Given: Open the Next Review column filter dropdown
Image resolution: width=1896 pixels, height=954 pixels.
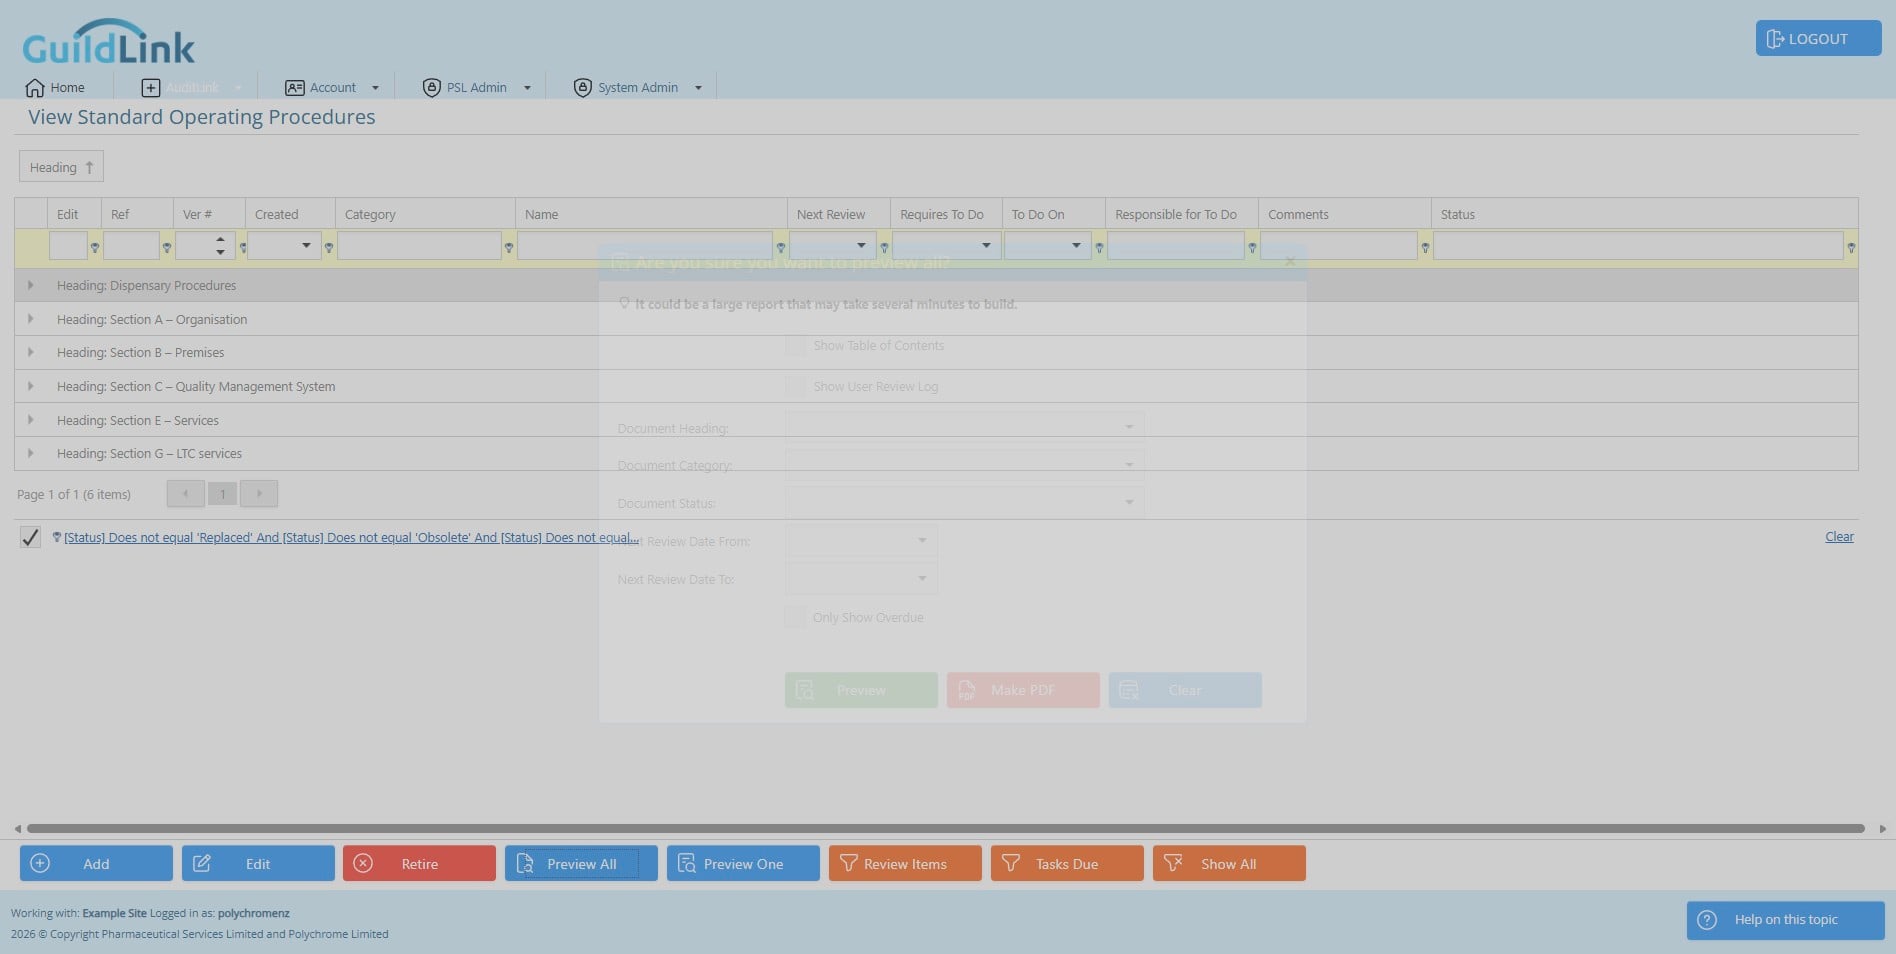Looking at the screenshot, I should tap(861, 246).
